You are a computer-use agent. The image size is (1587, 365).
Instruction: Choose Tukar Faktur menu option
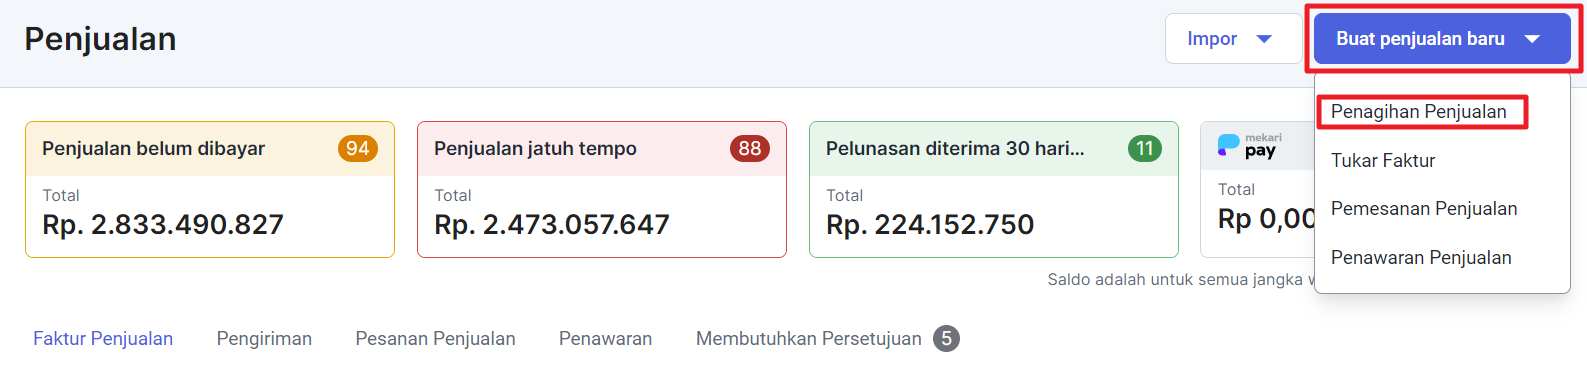tap(1383, 161)
